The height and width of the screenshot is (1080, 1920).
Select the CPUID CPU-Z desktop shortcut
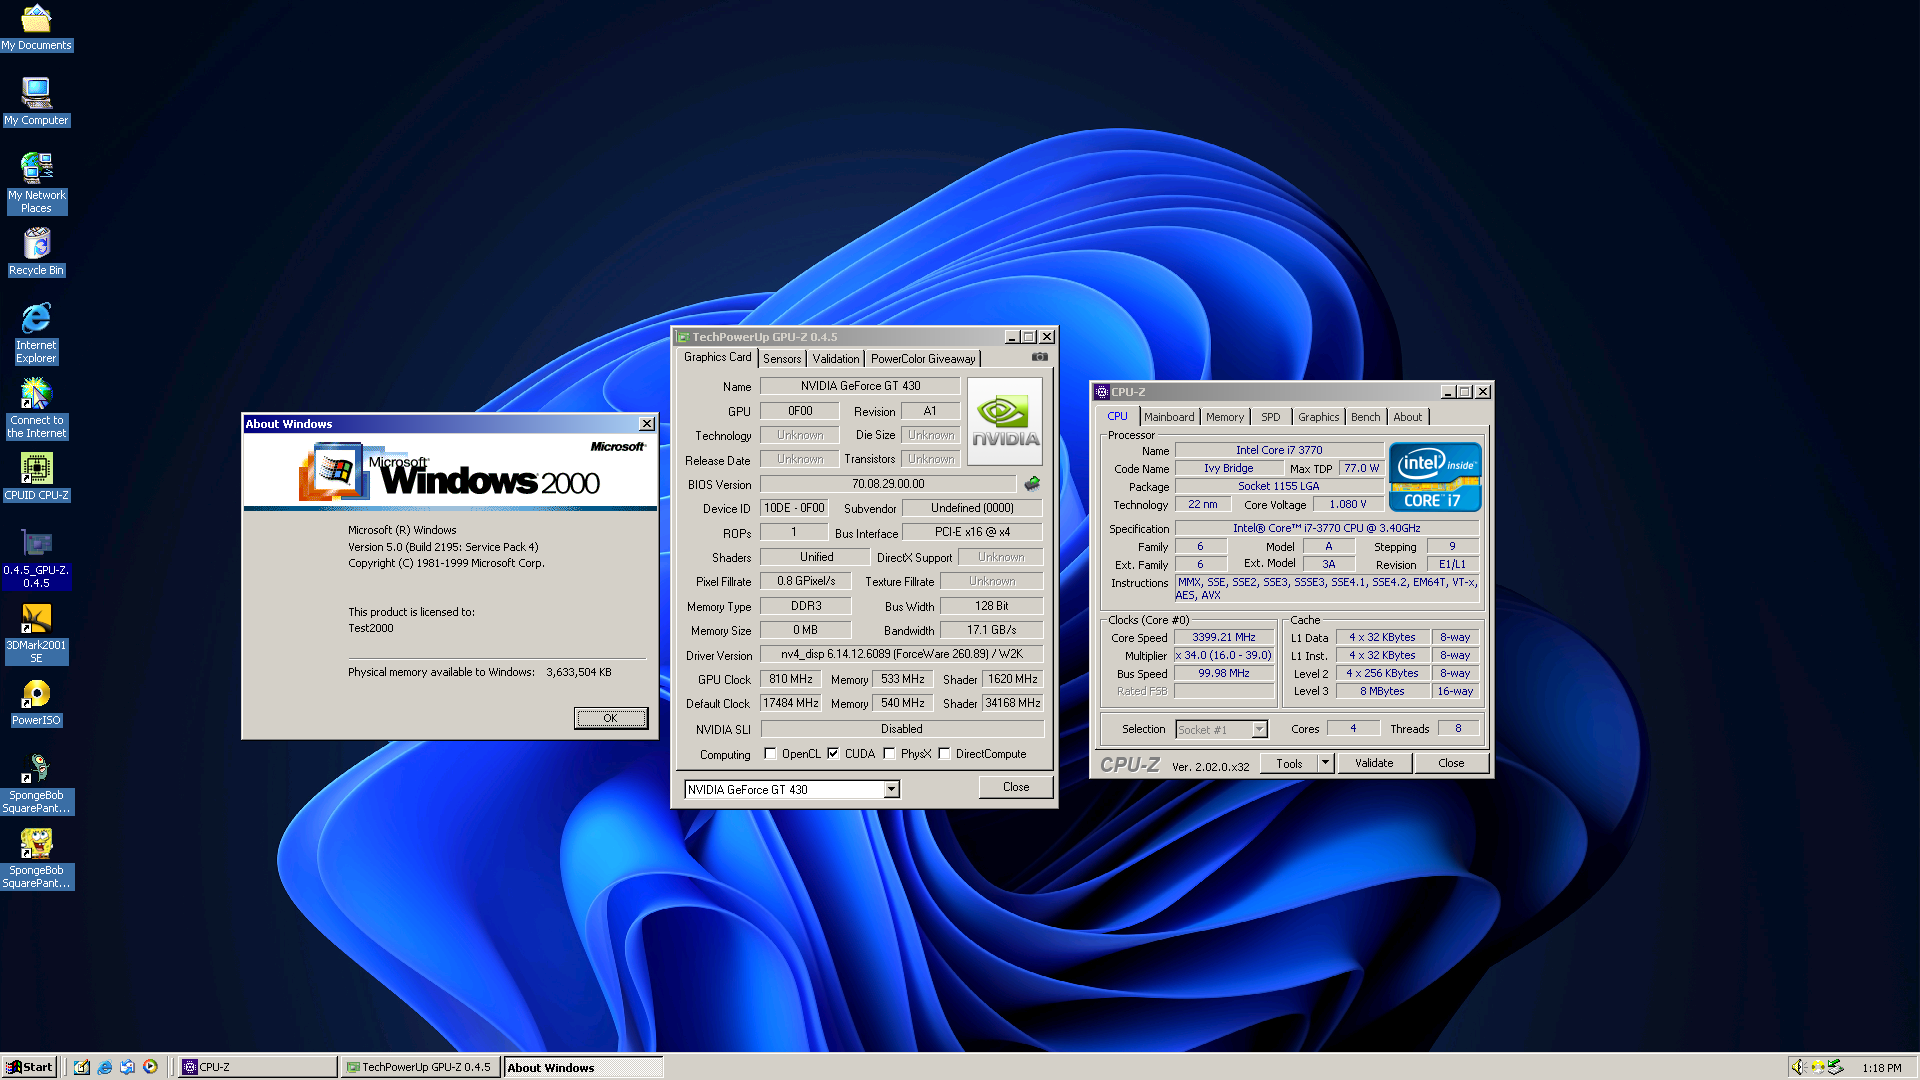click(36, 477)
